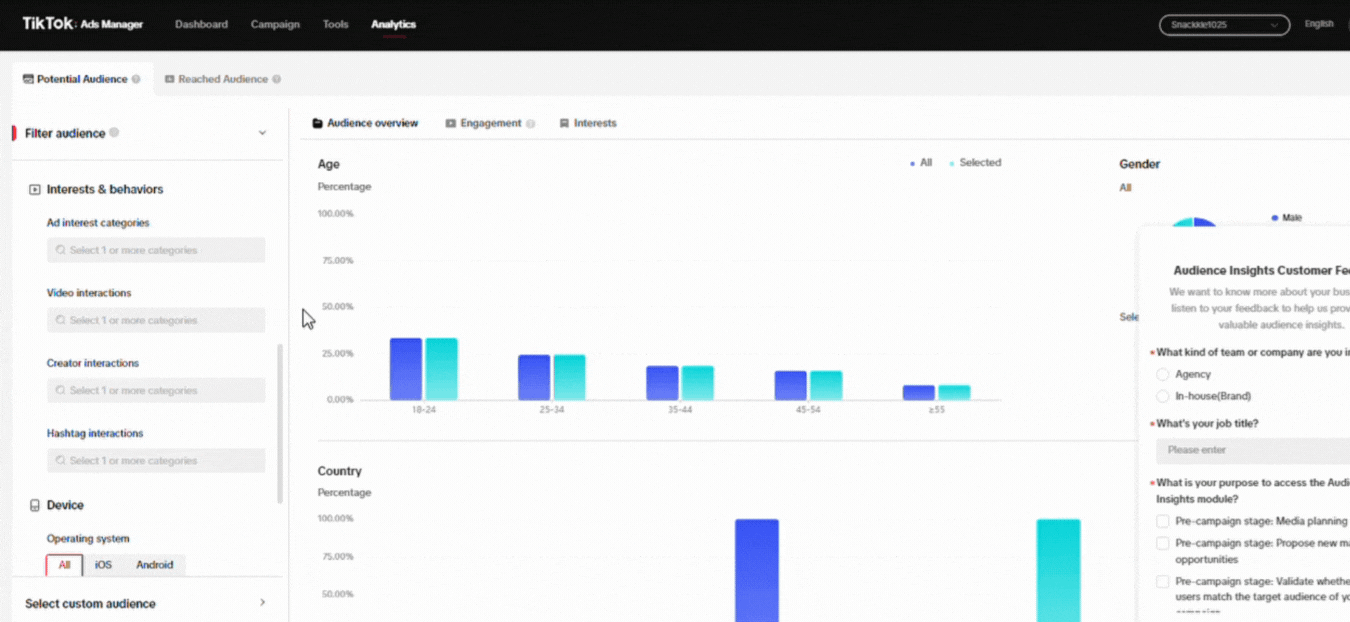1350x622 pixels.
Task: Open the Creator interactions category selector
Action: [x=156, y=390]
